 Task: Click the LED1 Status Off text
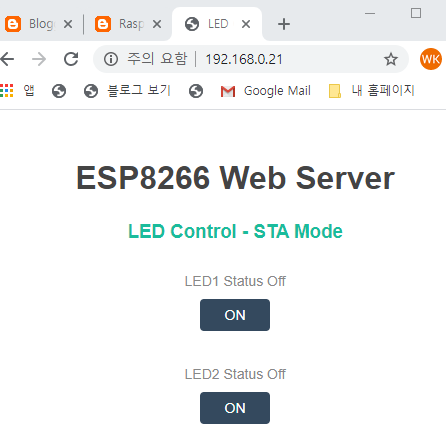tap(235, 281)
